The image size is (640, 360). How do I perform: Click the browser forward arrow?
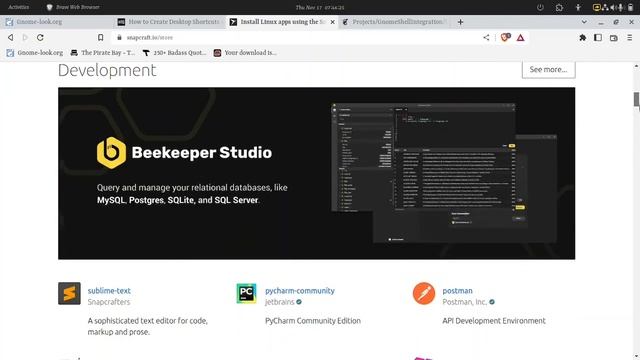(25, 38)
